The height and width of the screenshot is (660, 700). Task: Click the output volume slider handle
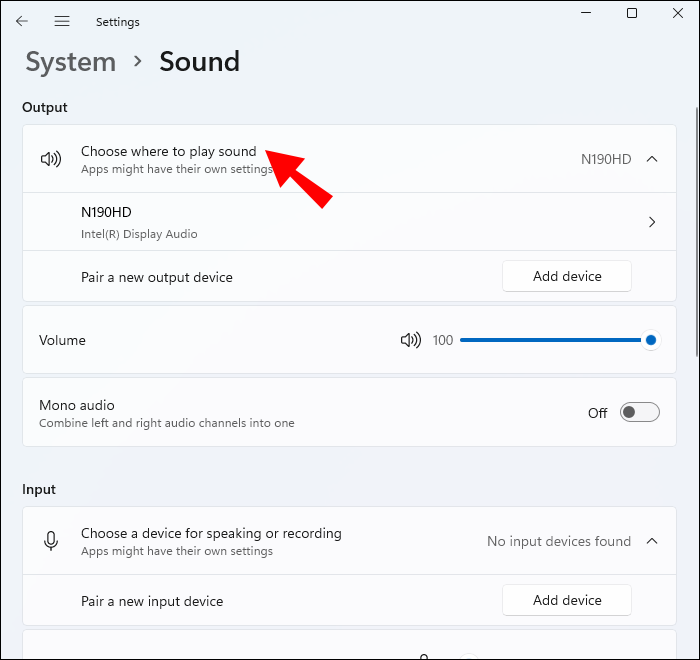[651, 341]
